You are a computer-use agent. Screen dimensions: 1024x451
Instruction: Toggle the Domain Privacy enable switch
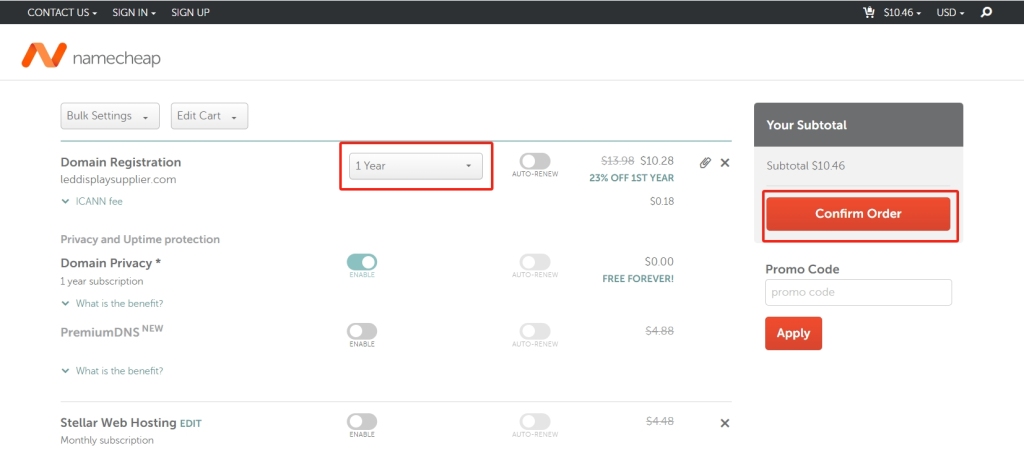click(x=362, y=262)
